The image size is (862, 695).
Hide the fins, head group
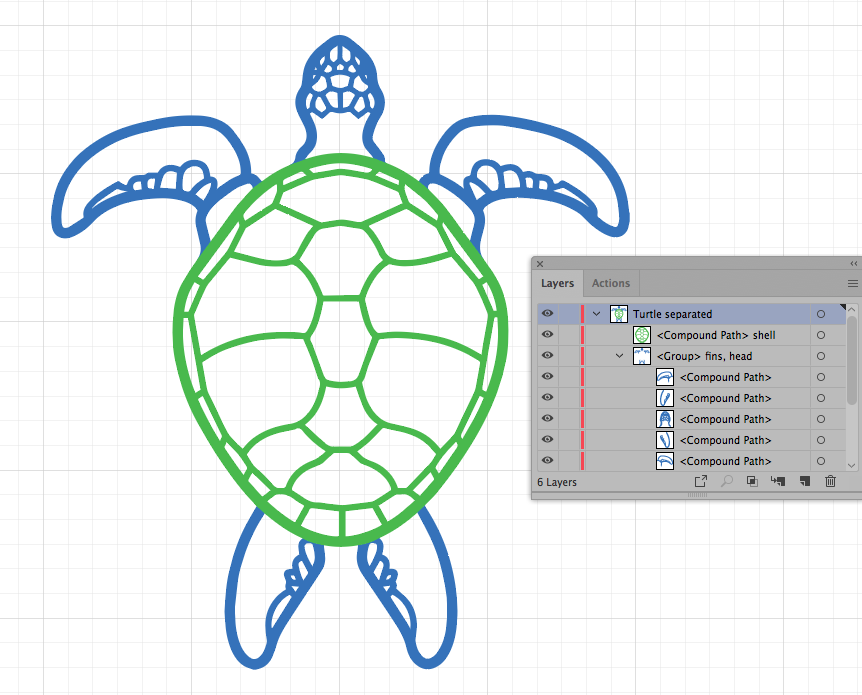tap(547, 356)
